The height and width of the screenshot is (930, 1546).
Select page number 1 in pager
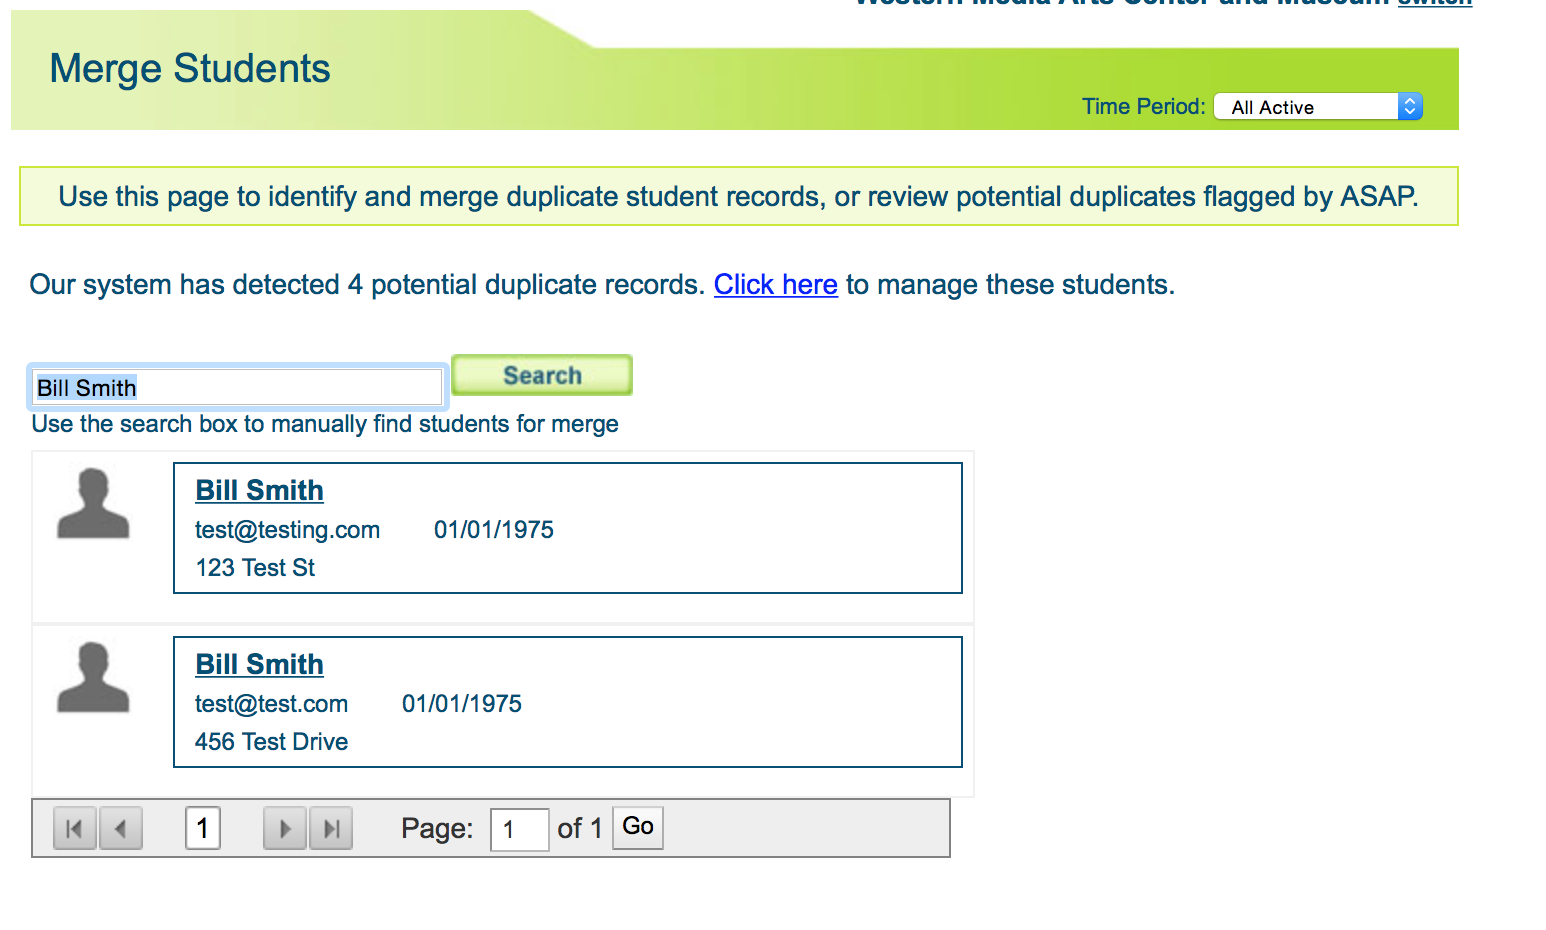click(203, 828)
